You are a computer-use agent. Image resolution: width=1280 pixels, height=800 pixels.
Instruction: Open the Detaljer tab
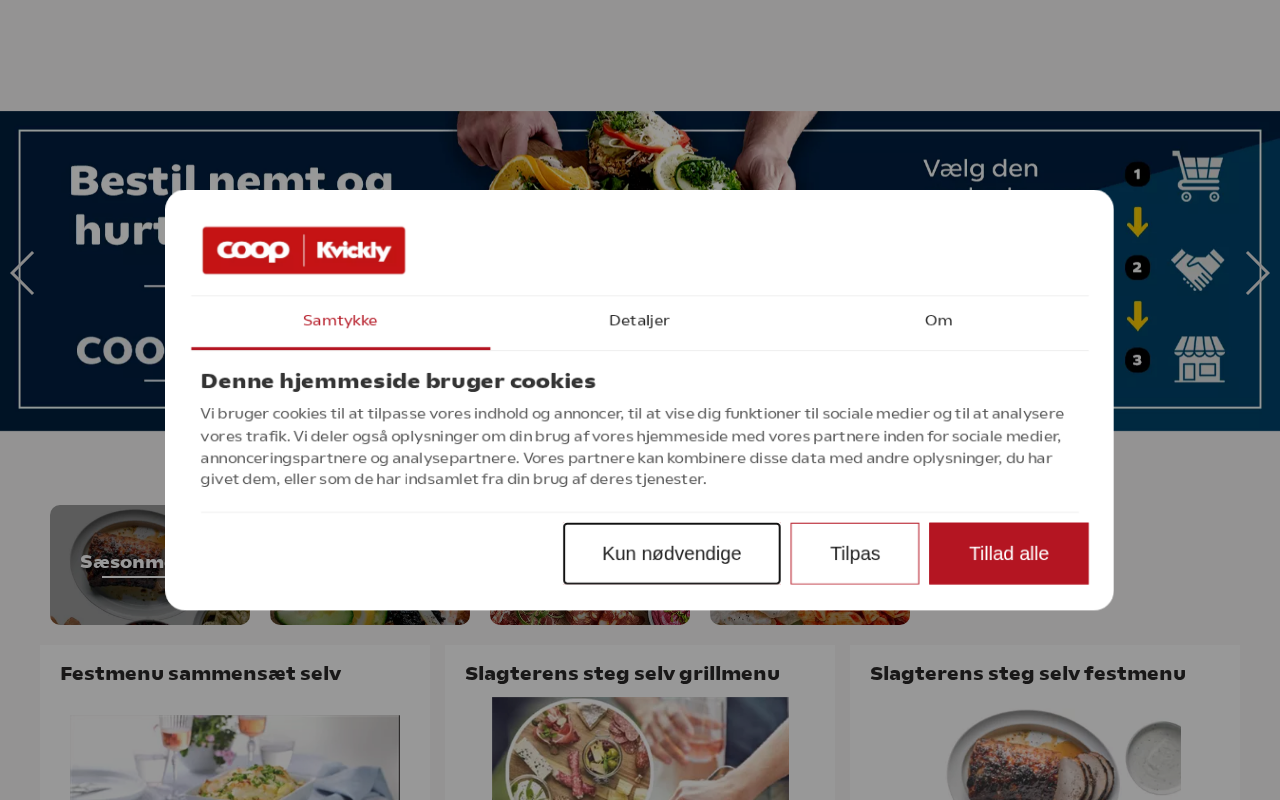coord(639,321)
